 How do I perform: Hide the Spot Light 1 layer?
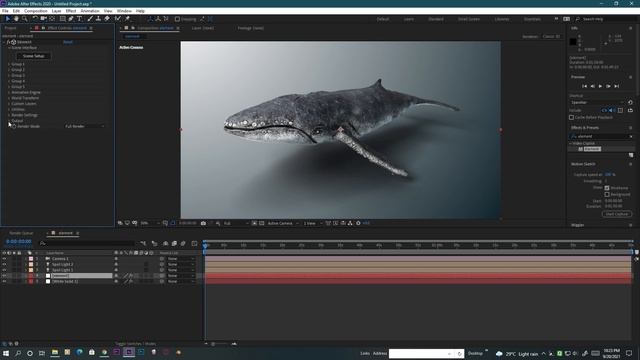[x=4, y=270]
